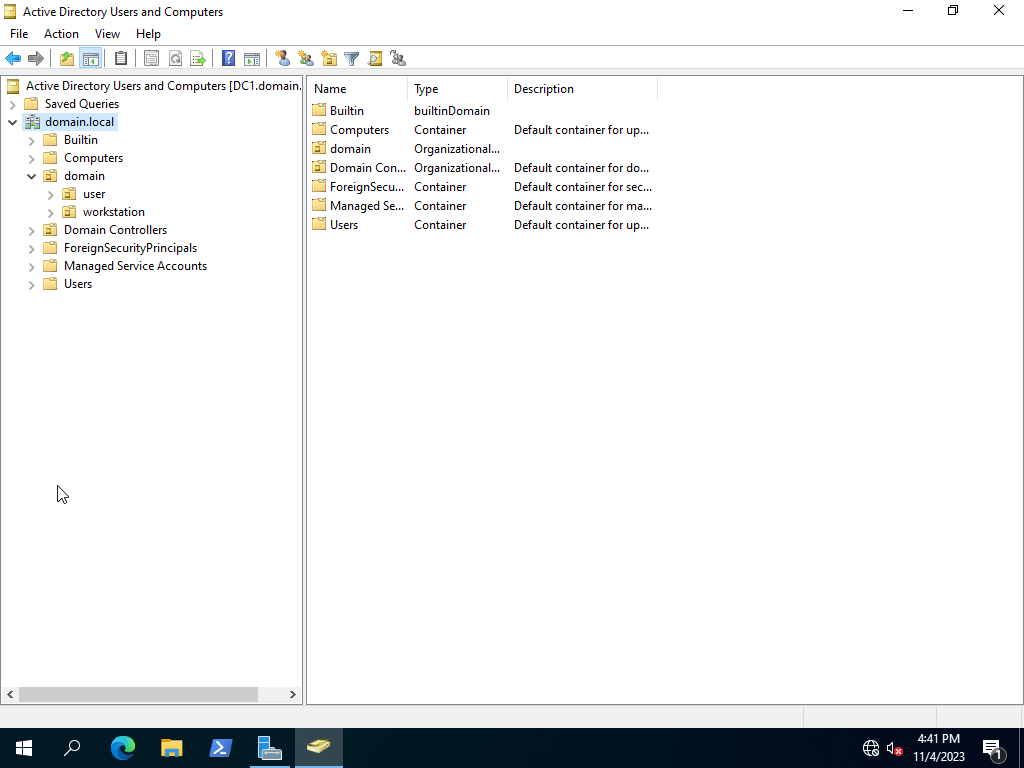The width and height of the screenshot is (1024, 768).
Task: Click the clipboard toolbar icon
Action: 121,59
